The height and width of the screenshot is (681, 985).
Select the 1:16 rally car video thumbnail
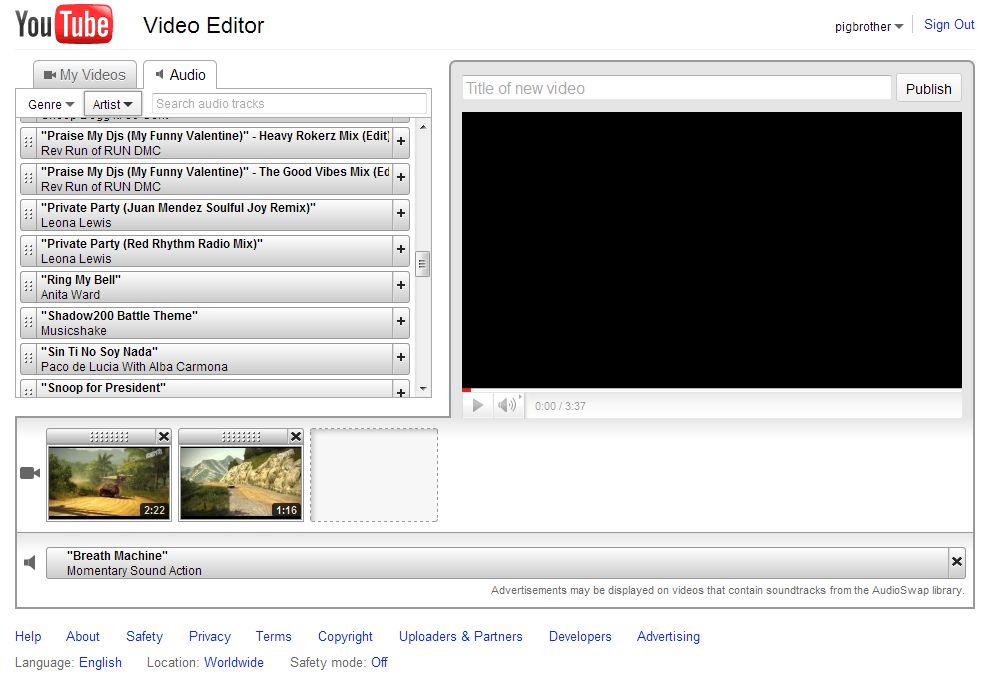click(240, 482)
